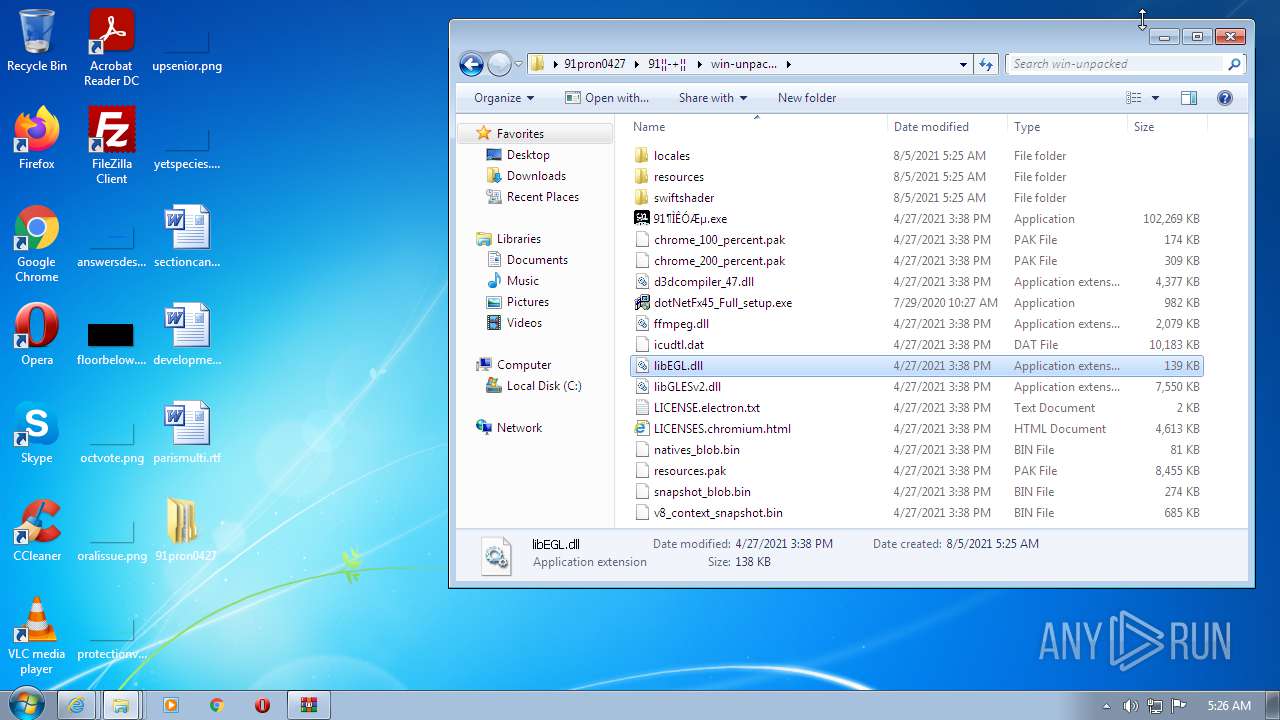The width and height of the screenshot is (1280, 720).
Task: Click Windows Media Player taskbar icon
Action: tap(170, 705)
